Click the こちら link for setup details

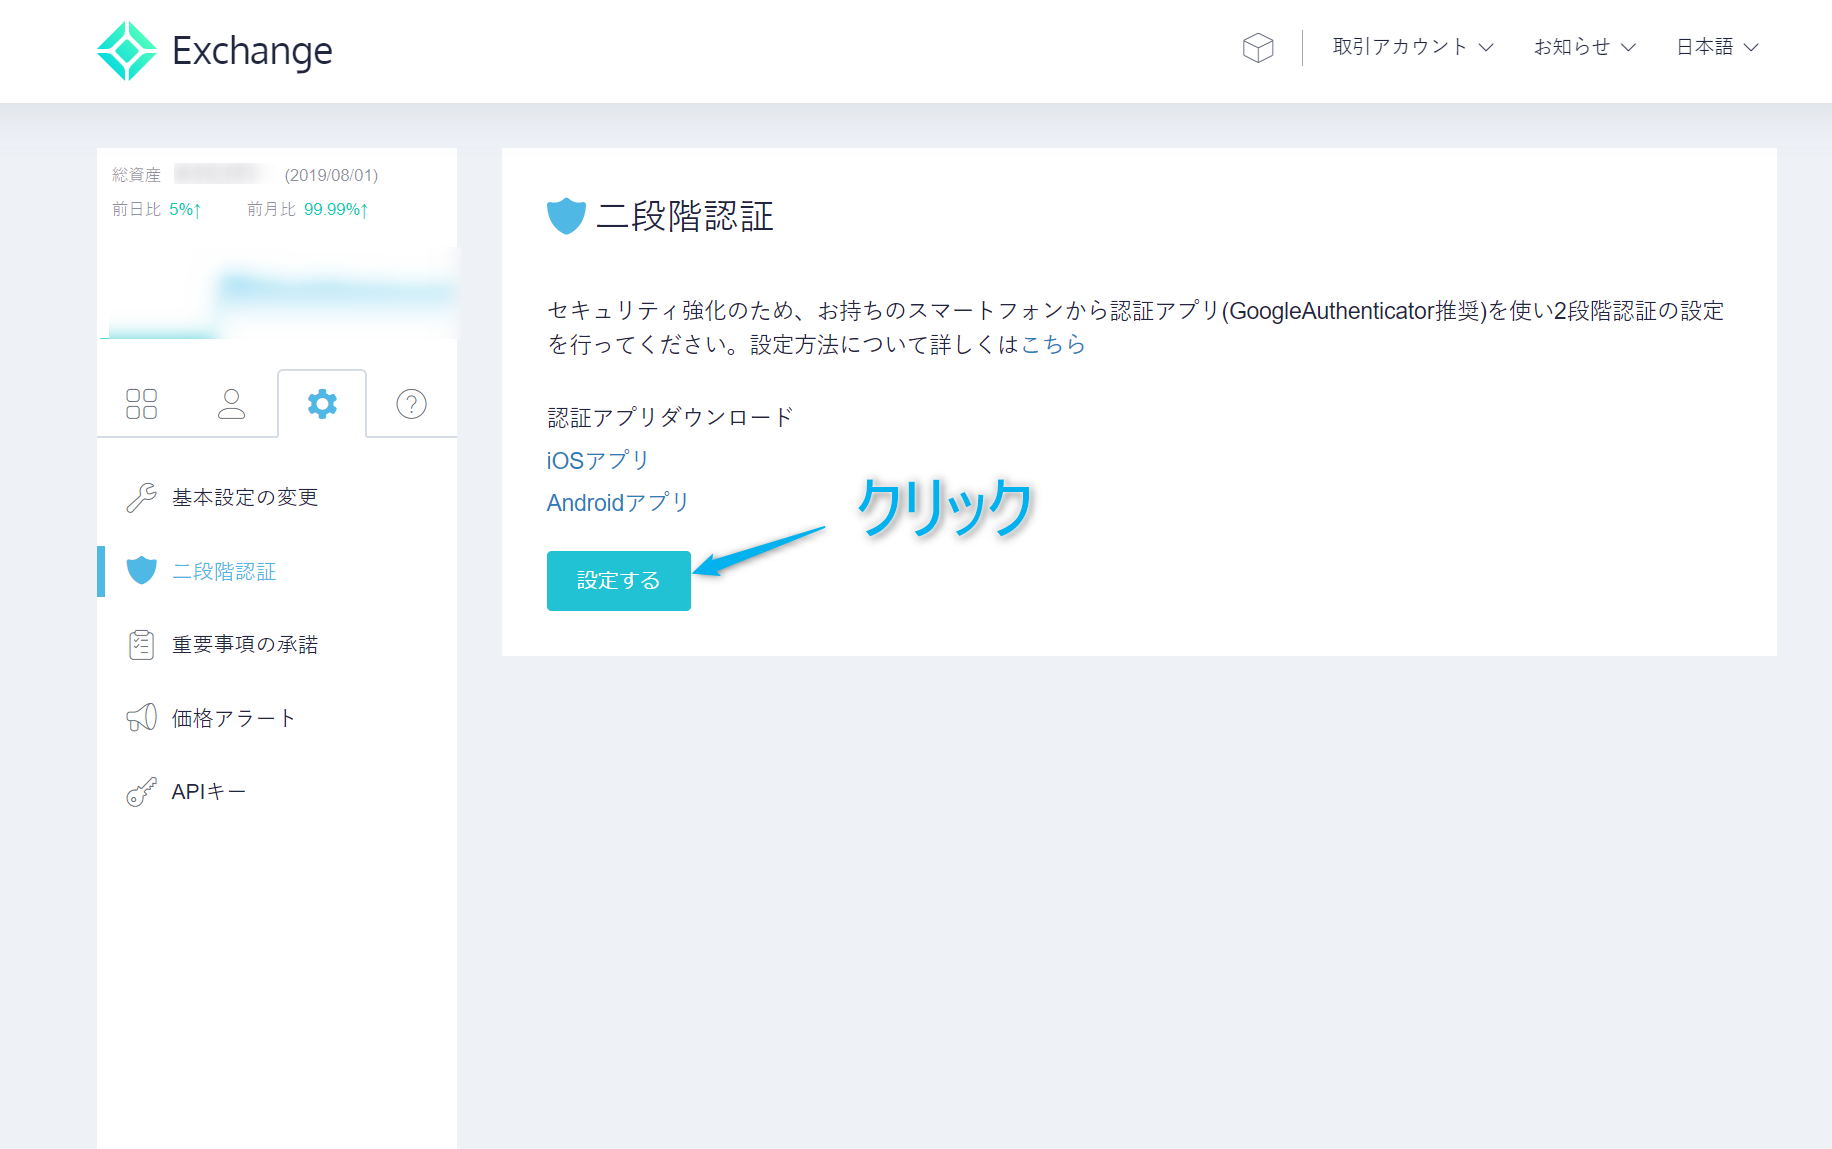point(1053,344)
